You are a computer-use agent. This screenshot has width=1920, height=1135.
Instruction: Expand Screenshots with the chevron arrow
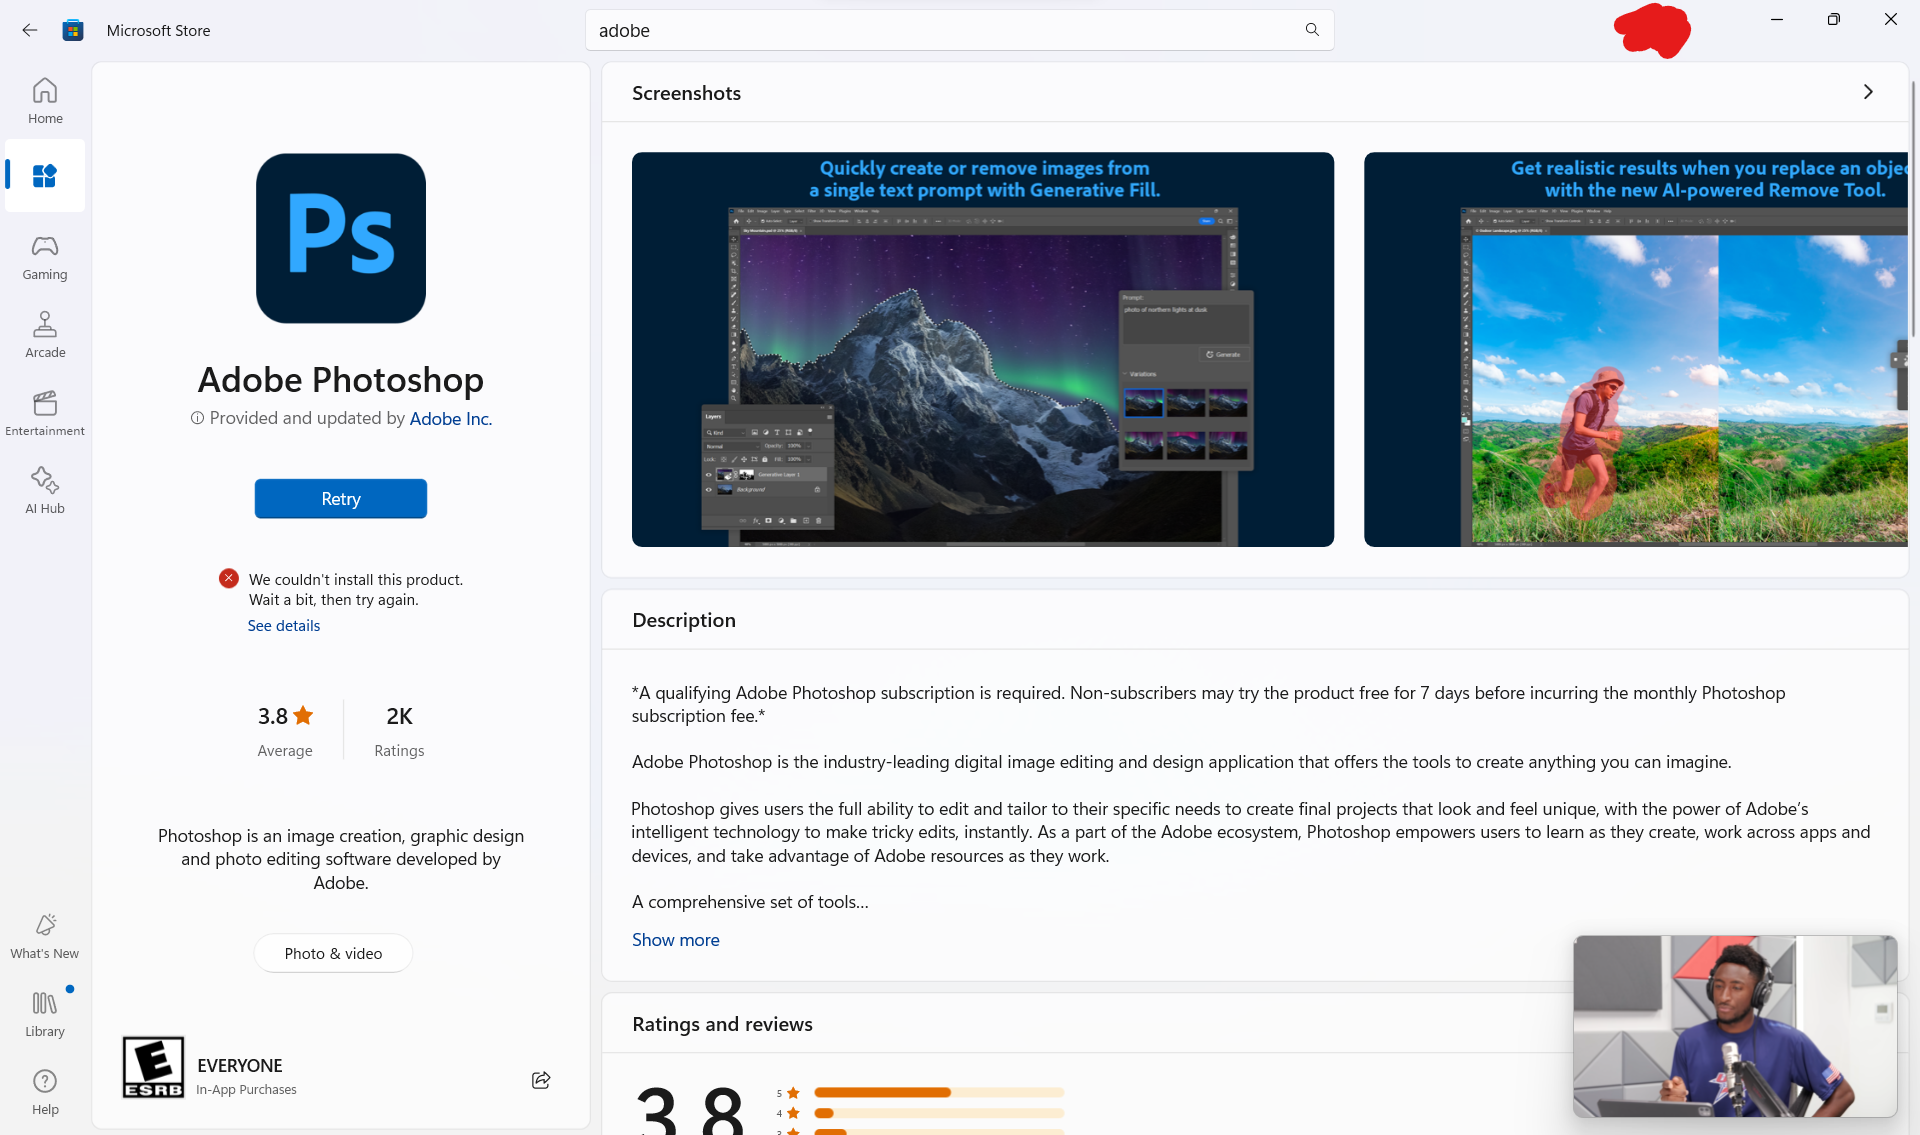coord(1868,92)
